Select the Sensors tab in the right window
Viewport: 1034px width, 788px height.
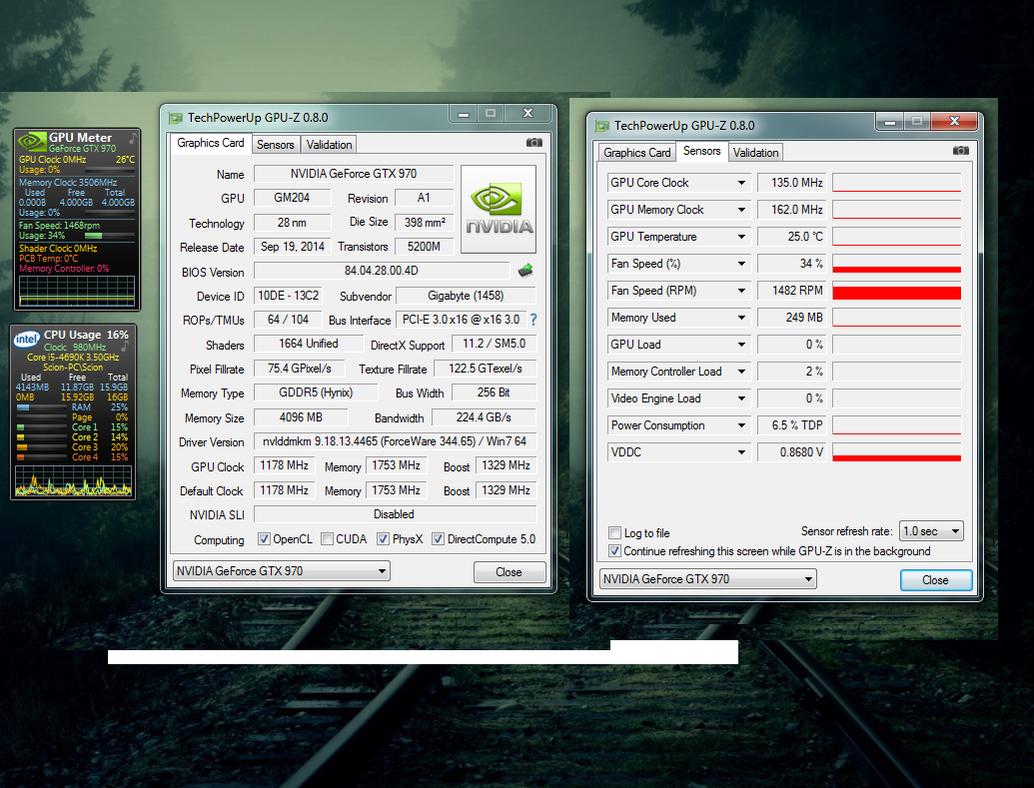pyautogui.click(x=702, y=151)
